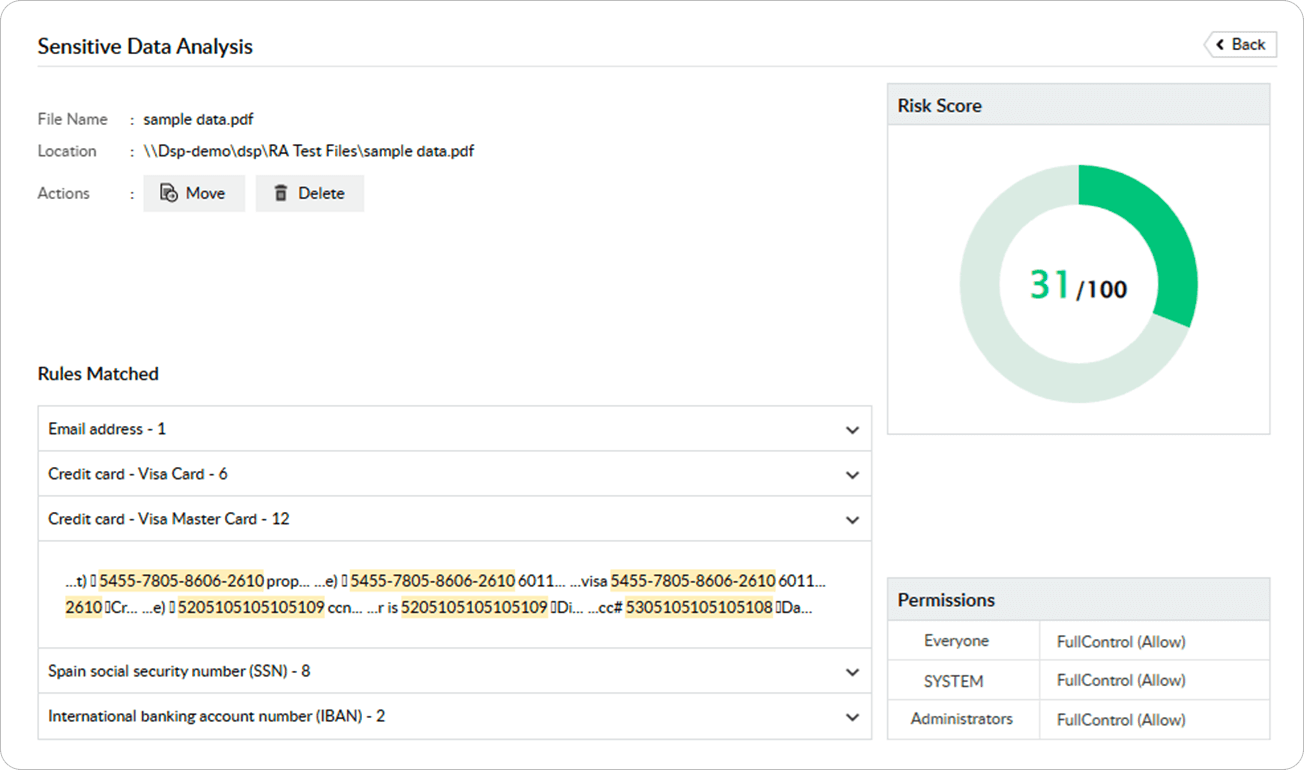The height and width of the screenshot is (770, 1304).
Task: Click the trash can Delete icon
Action: pos(282,192)
